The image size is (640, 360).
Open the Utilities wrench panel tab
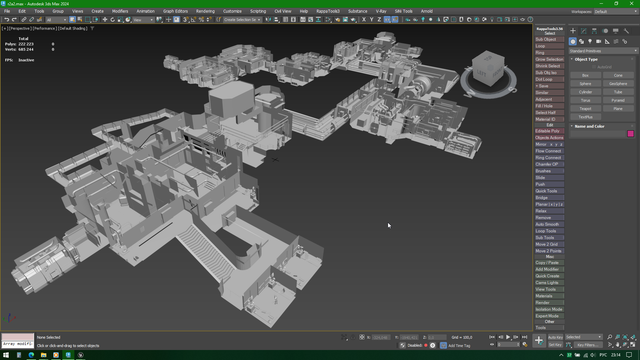coord(627,31)
